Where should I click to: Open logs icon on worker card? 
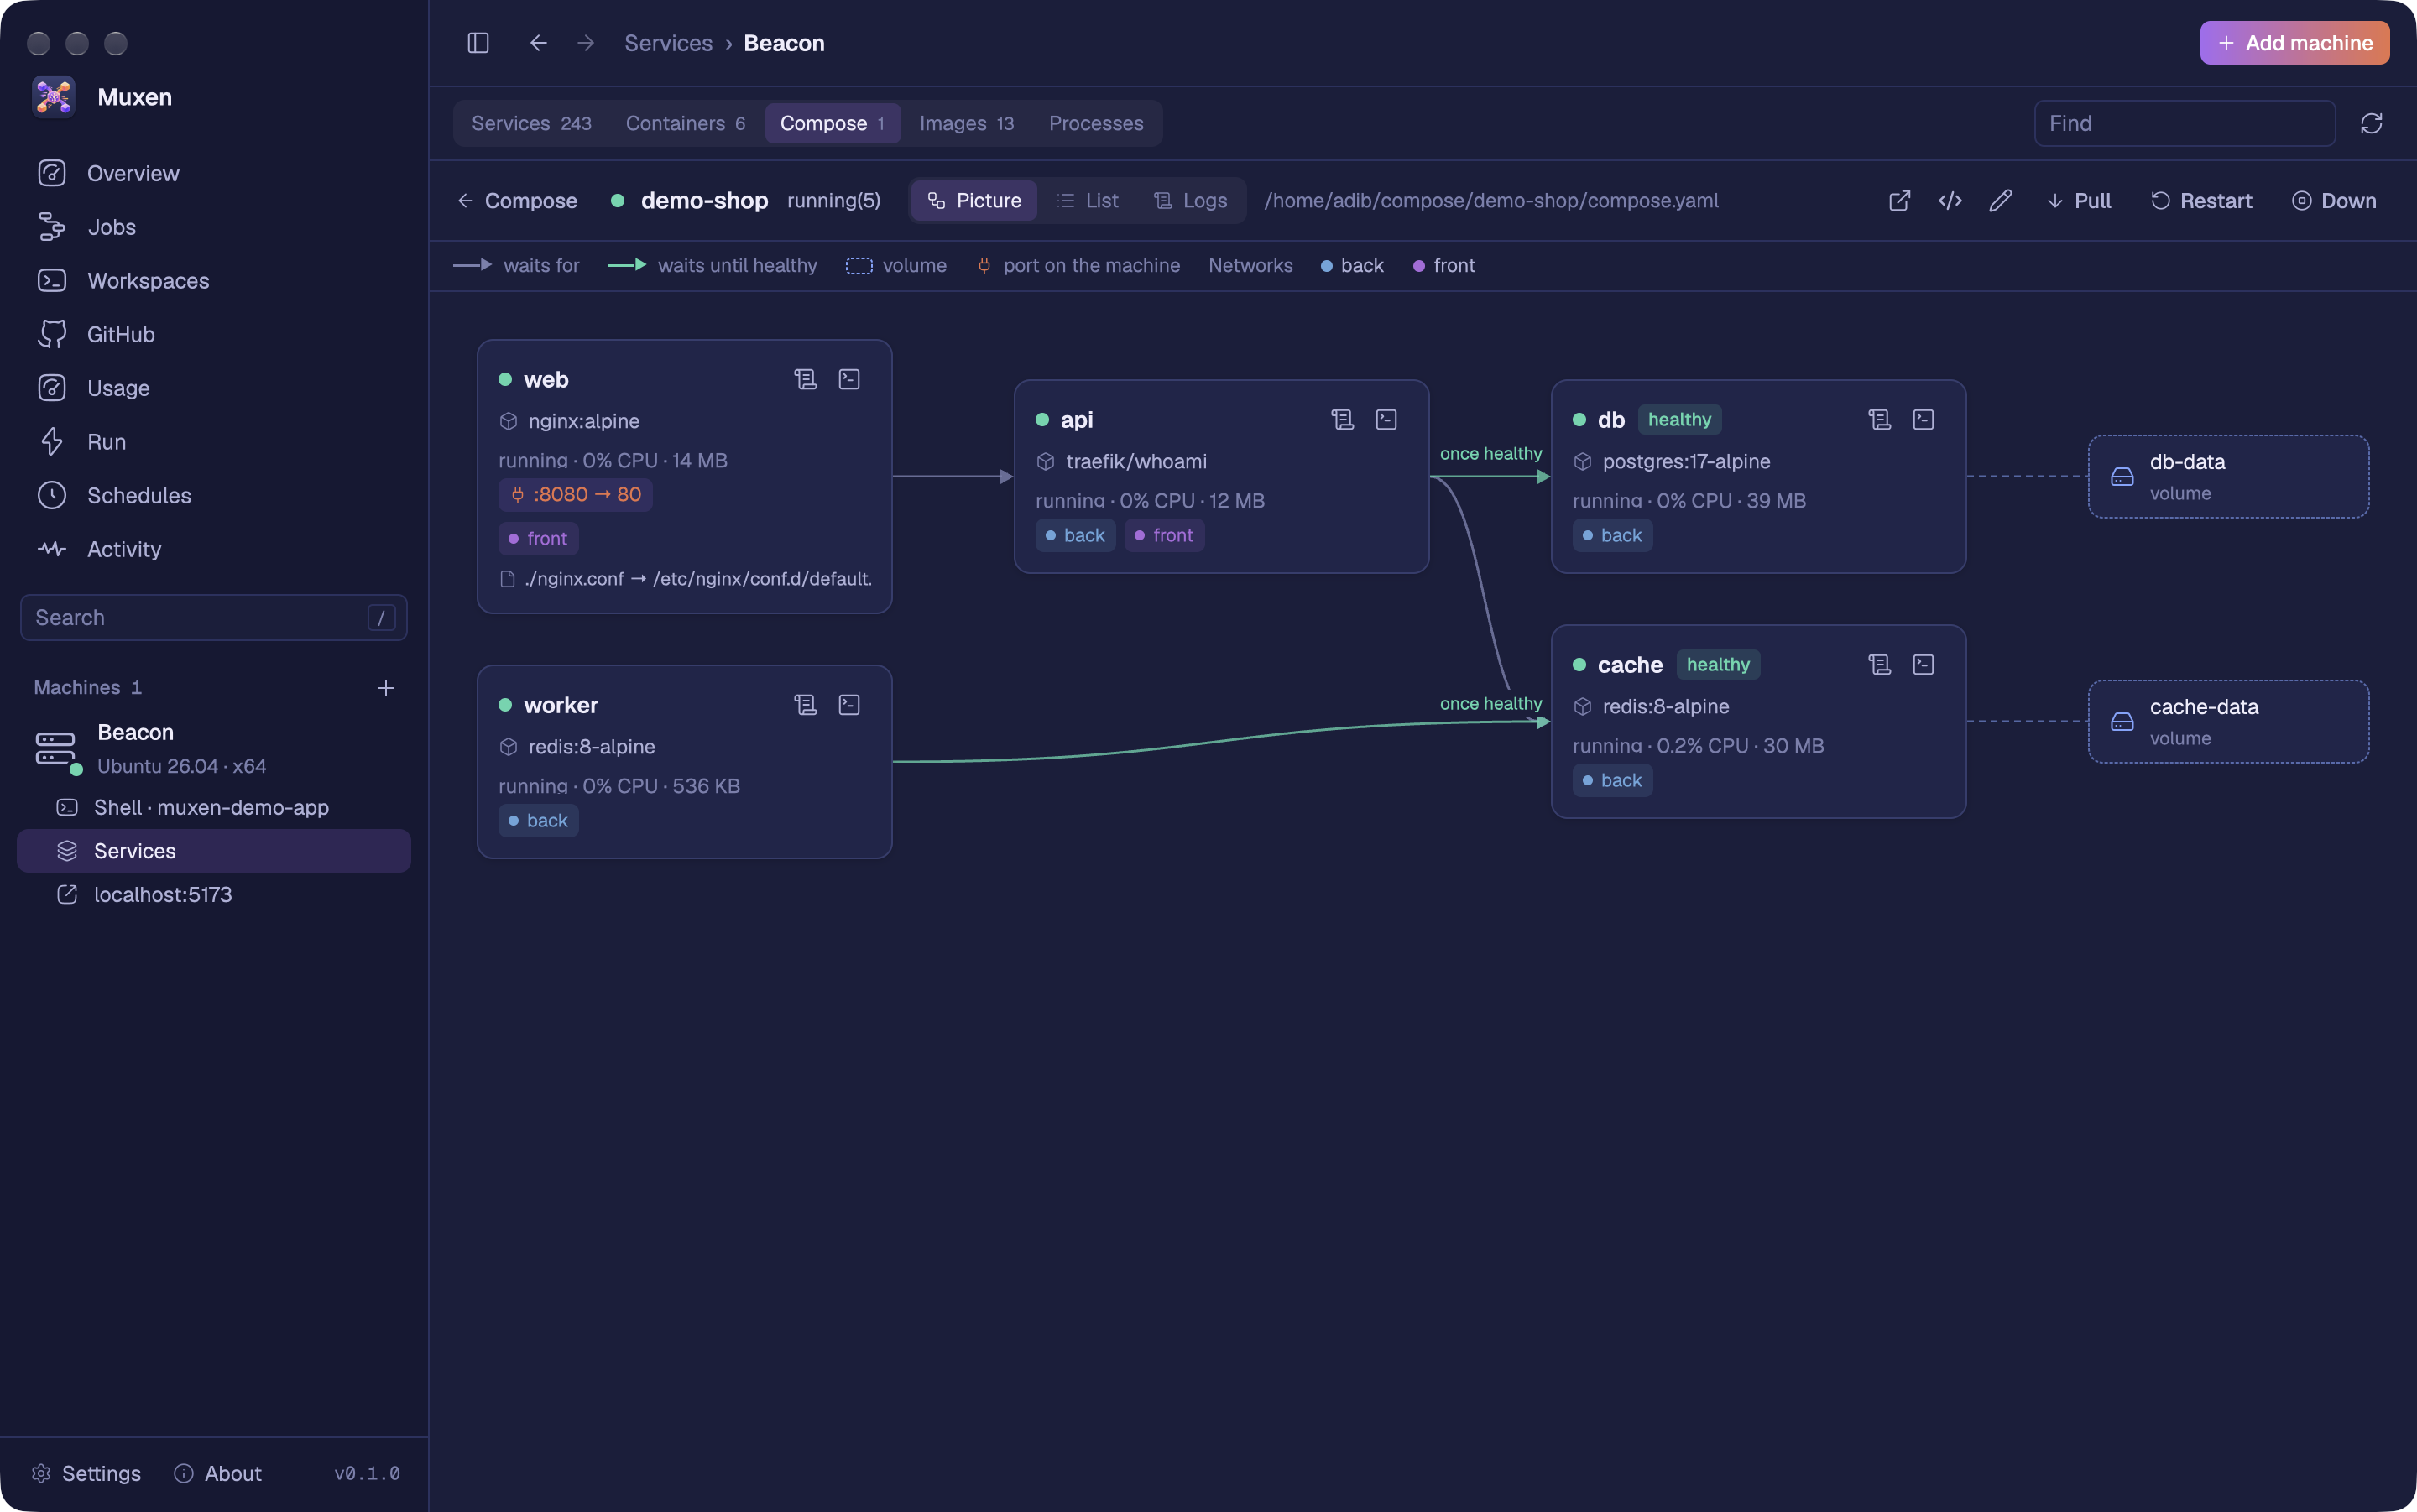pyautogui.click(x=805, y=705)
